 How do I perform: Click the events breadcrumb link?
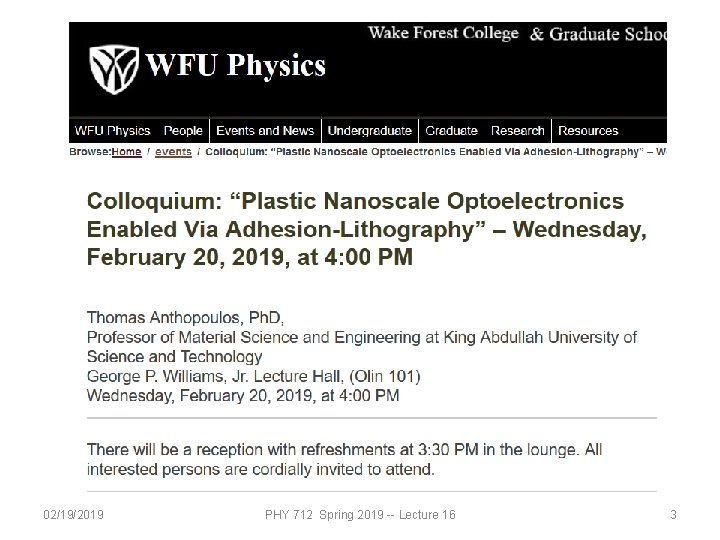(x=174, y=152)
